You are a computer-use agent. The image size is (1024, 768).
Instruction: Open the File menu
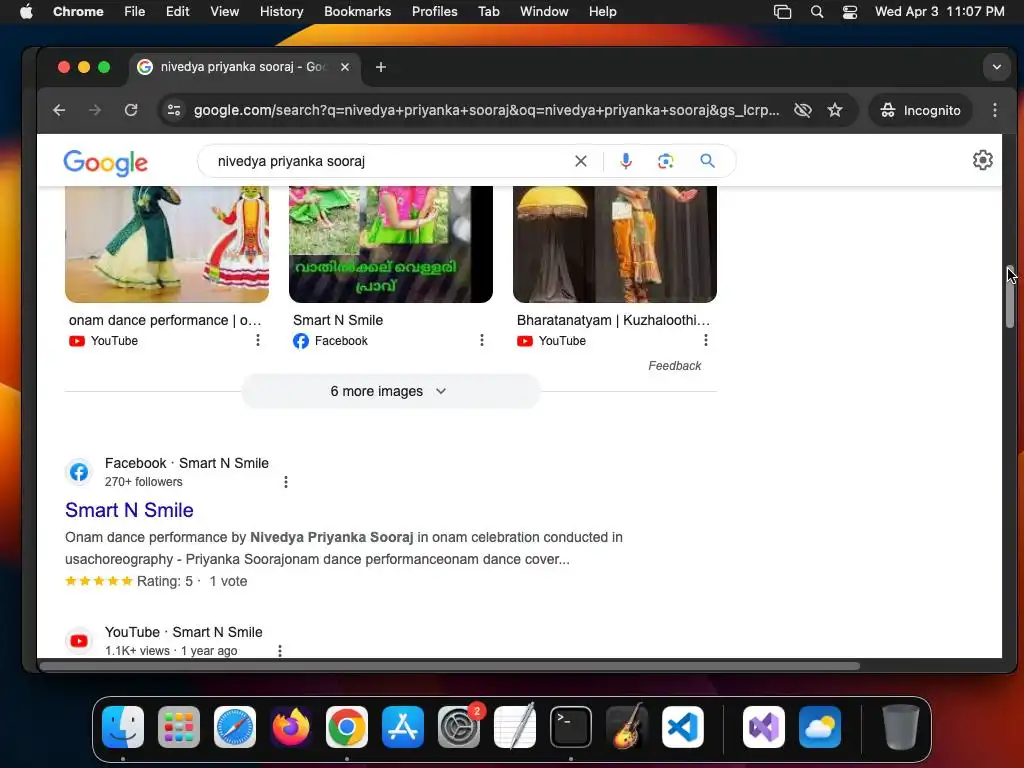[135, 12]
